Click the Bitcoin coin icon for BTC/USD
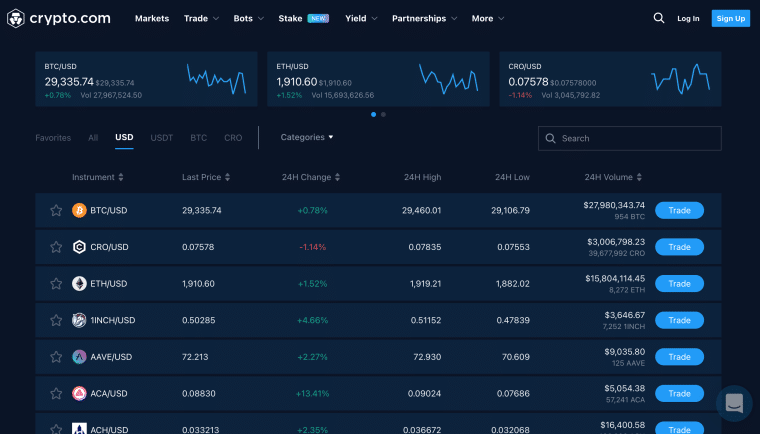Screen dimensions: 760x434 [x=79, y=210]
